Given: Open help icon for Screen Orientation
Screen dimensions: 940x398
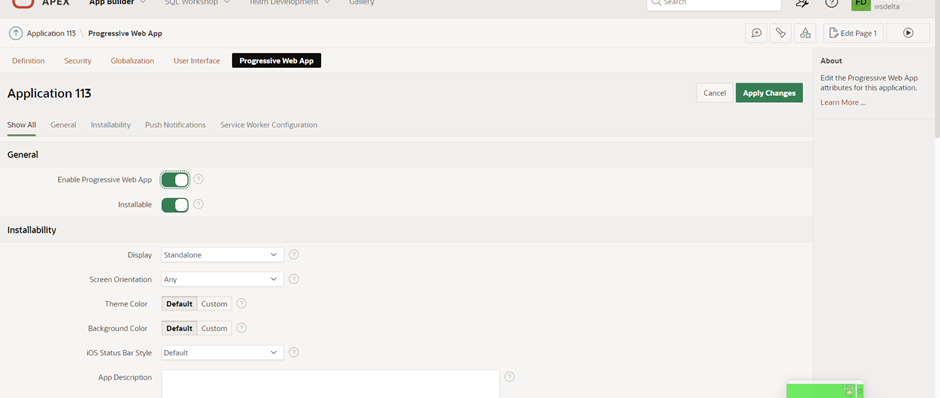Looking at the screenshot, I should pyautogui.click(x=294, y=279).
